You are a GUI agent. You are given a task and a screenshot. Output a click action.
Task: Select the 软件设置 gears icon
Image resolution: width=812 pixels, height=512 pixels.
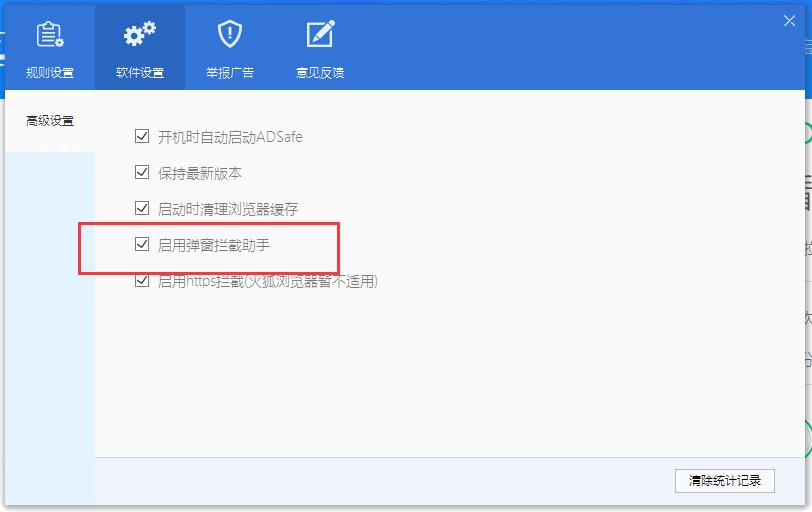[140, 34]
